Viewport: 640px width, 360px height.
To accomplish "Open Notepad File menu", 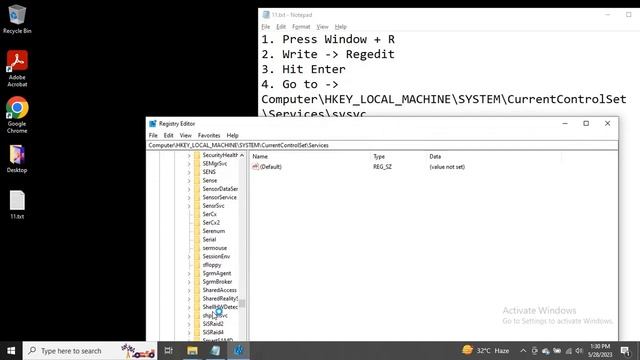I will (x=266, y=27).
